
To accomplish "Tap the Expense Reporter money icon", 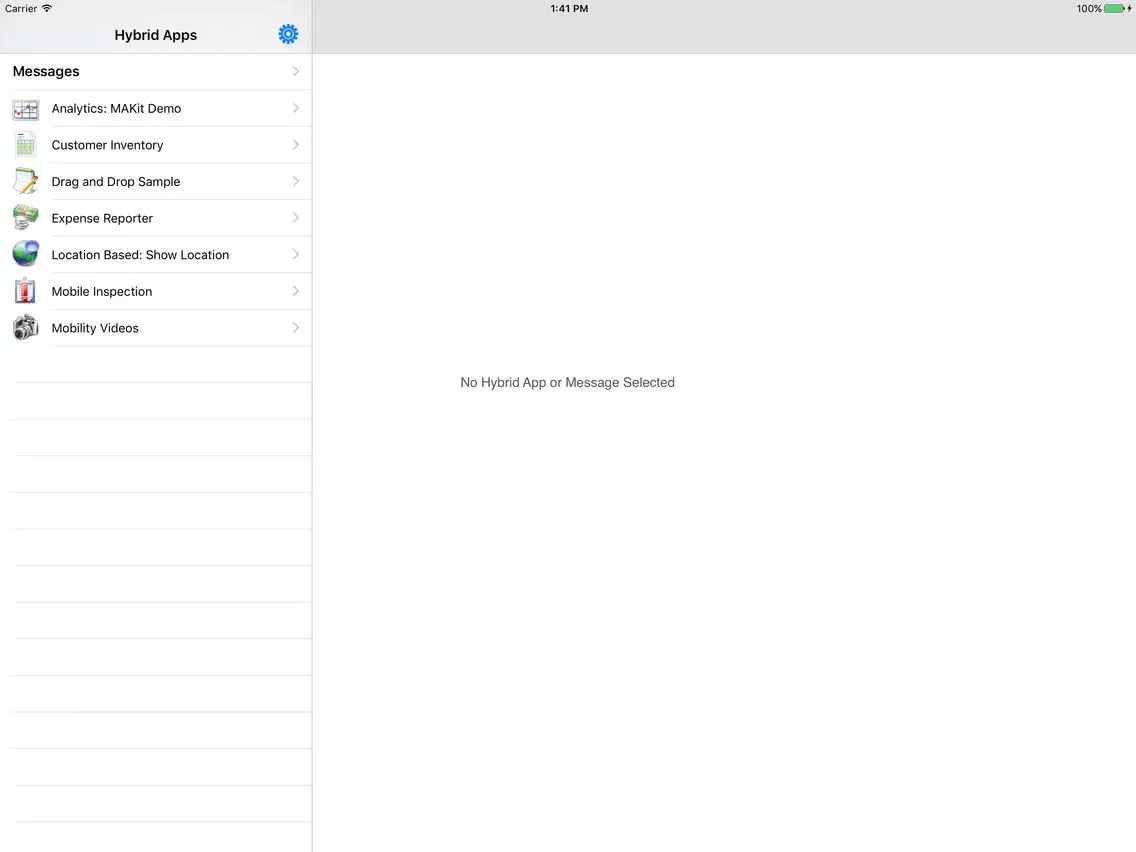I will point(25,217).
